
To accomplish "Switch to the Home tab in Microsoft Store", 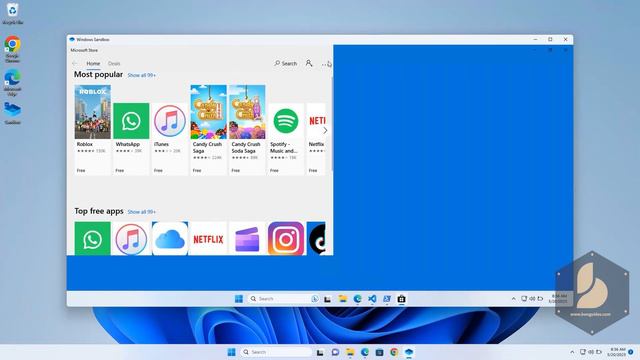I will pos(93,64).
